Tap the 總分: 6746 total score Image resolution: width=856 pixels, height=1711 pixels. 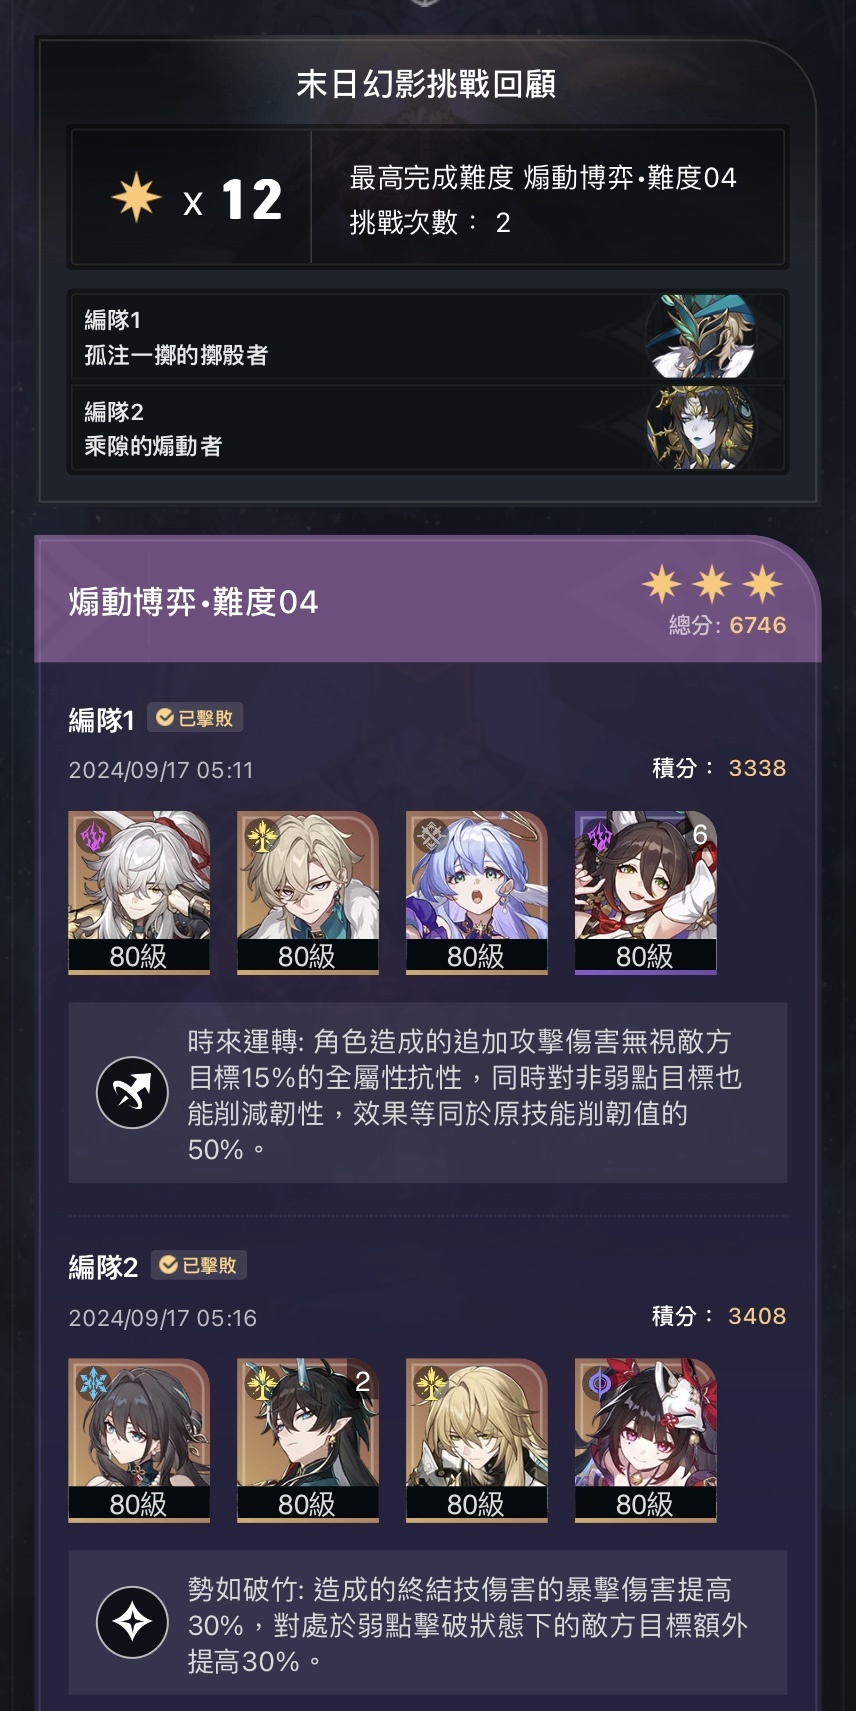pos(727,625)
